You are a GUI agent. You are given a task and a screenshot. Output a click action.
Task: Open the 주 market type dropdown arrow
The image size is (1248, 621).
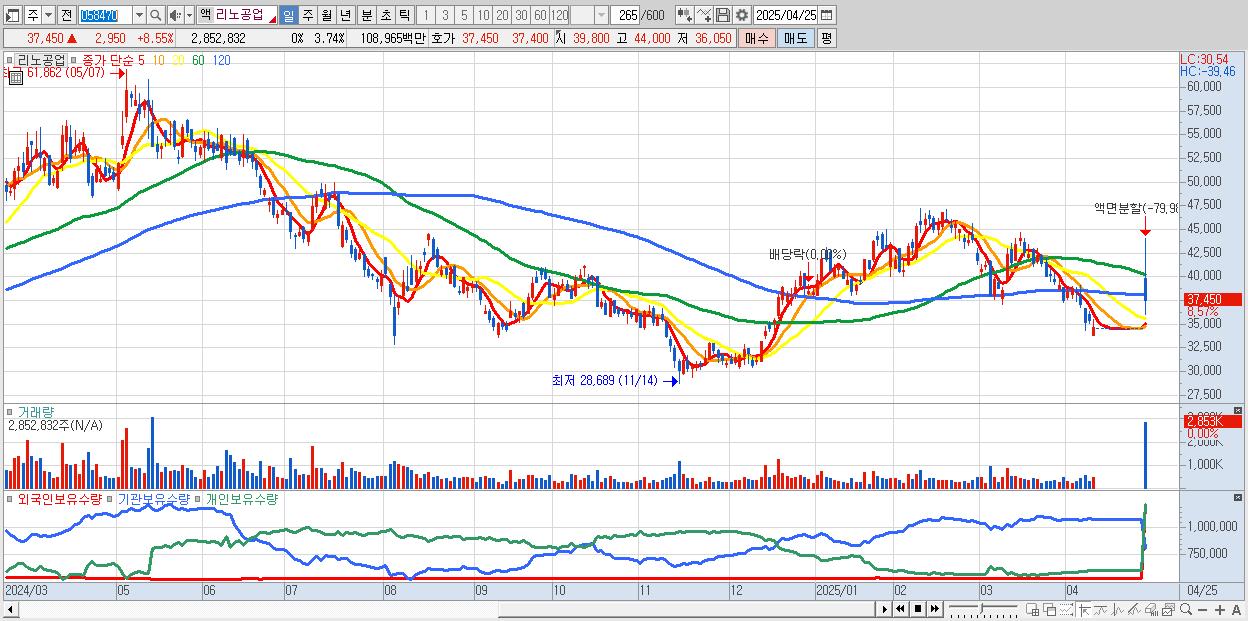50,15
